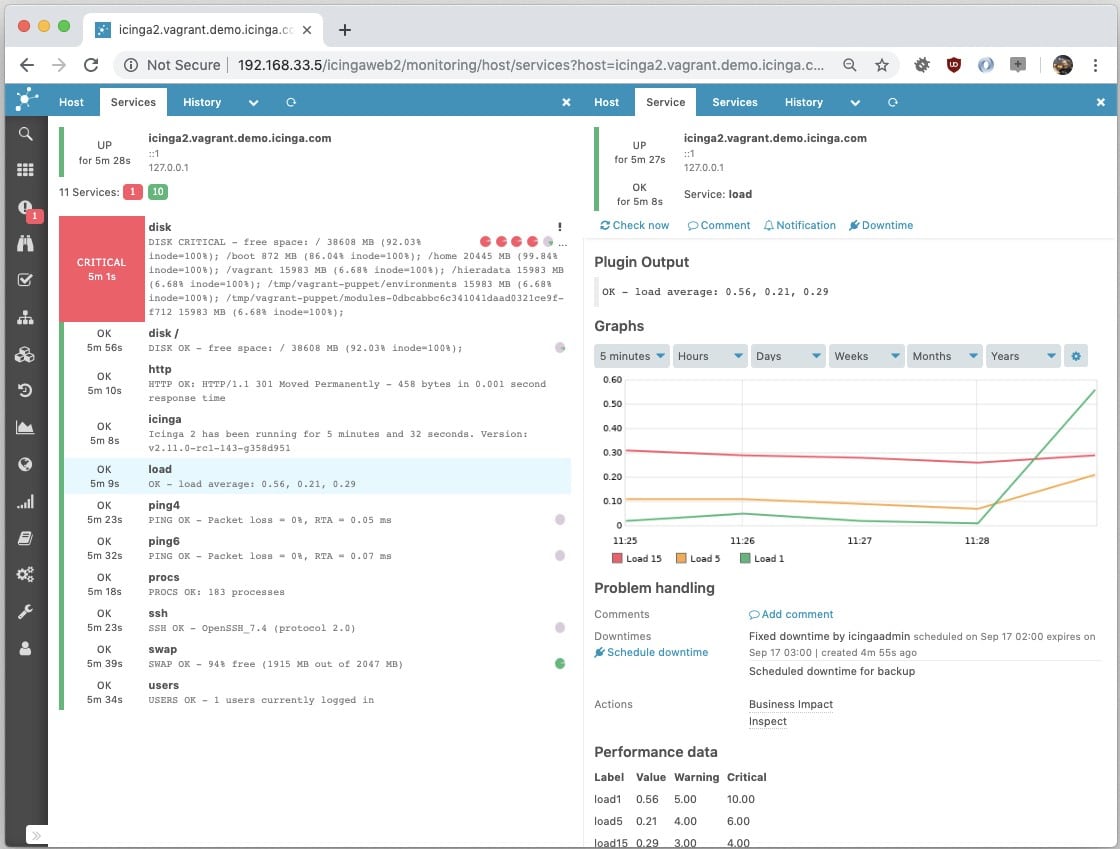The height and width of the screenshot is (849, 1120).
Task: Open the Hours graph range dropdown
Action: (709, 356)
